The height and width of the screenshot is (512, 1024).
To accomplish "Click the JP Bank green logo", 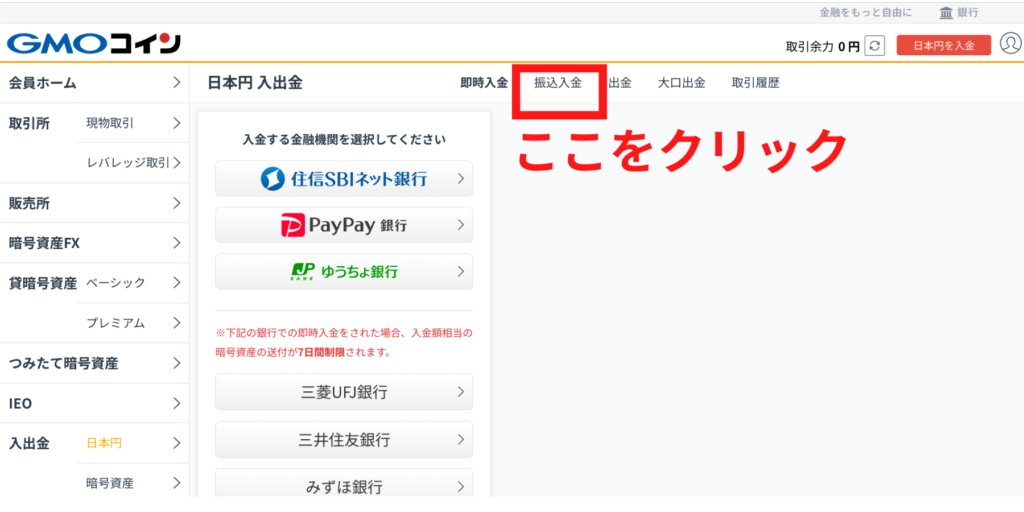I will (303, 272).
